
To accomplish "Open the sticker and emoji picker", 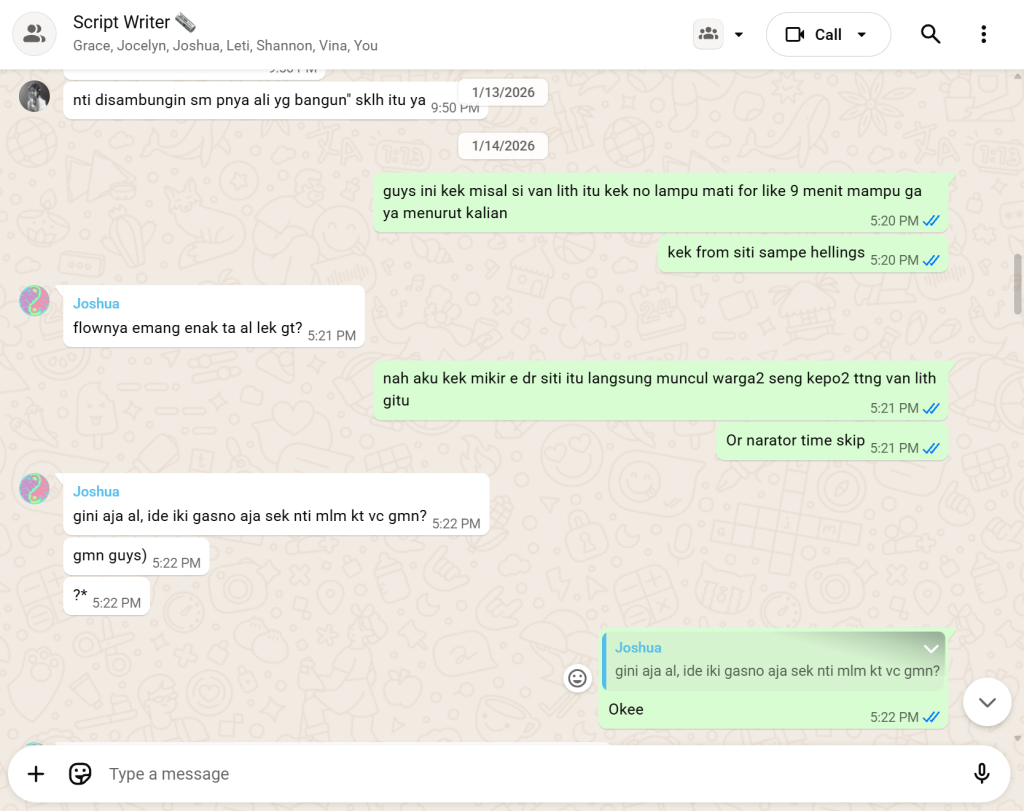I will pyautogui.click(x=80, y=774).
